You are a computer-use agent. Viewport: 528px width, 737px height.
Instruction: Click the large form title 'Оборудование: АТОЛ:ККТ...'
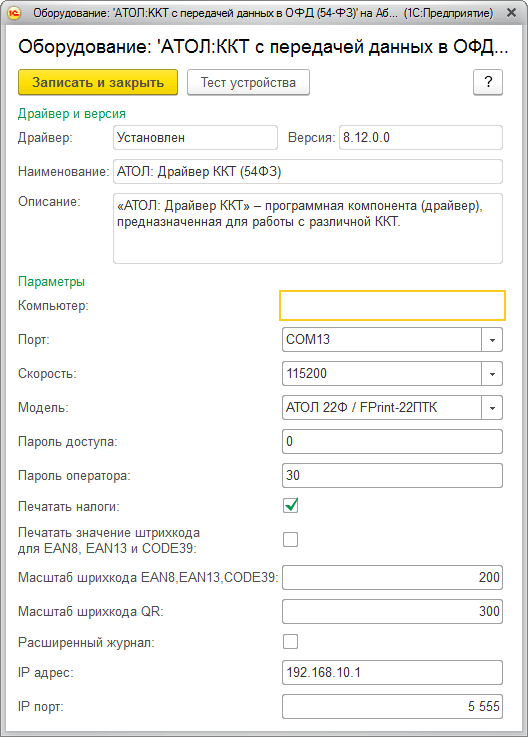[x=263, y=47]
